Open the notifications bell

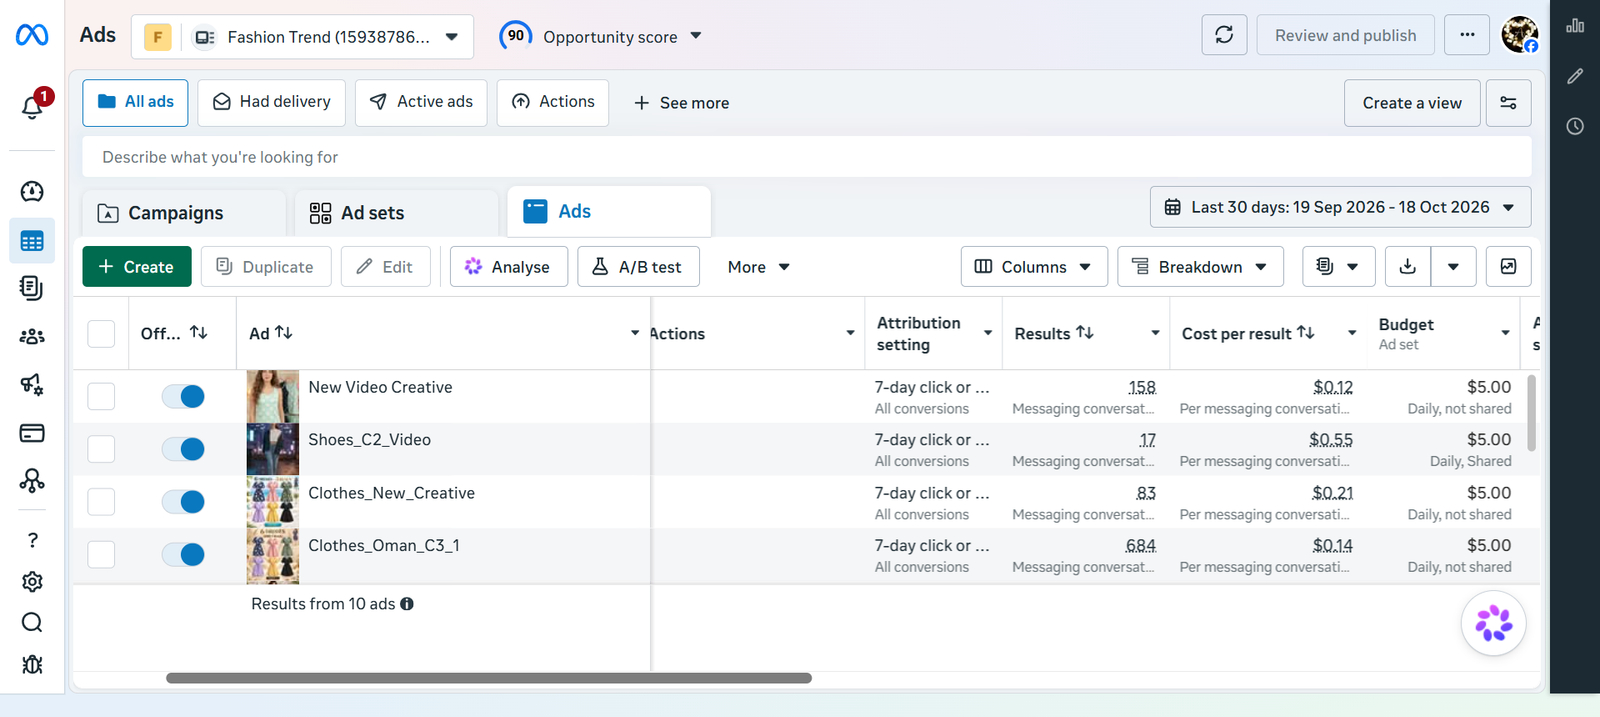[x=32, y=107]
